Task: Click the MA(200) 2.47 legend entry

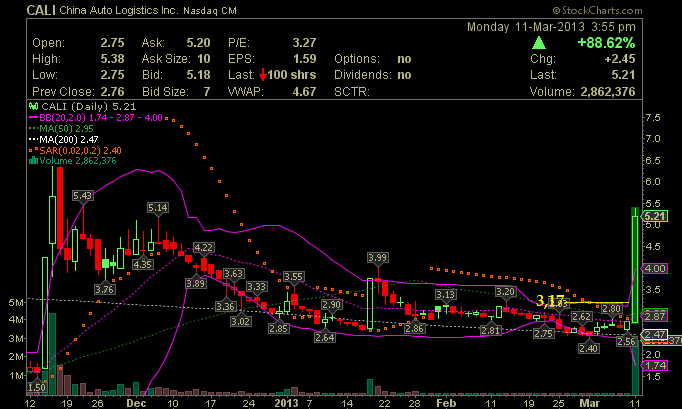Action: pyautogui.click(x=64, y=139)
